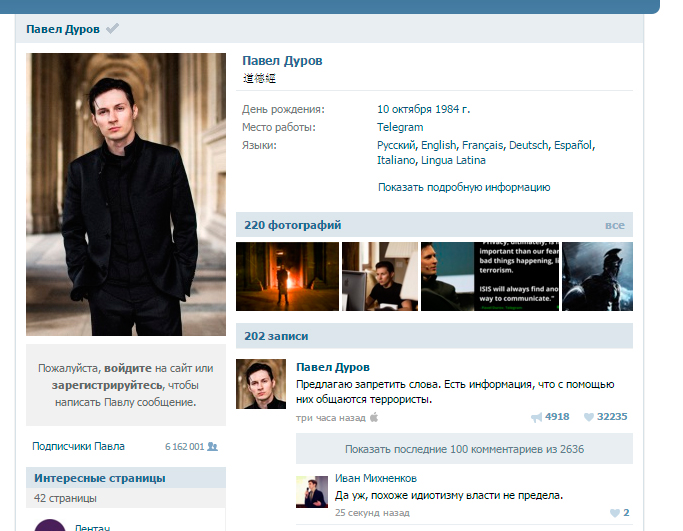This screenshot has width=683, height=531.
Task: Expand Показать подробную информацию
Action: [x=464, y=187]
